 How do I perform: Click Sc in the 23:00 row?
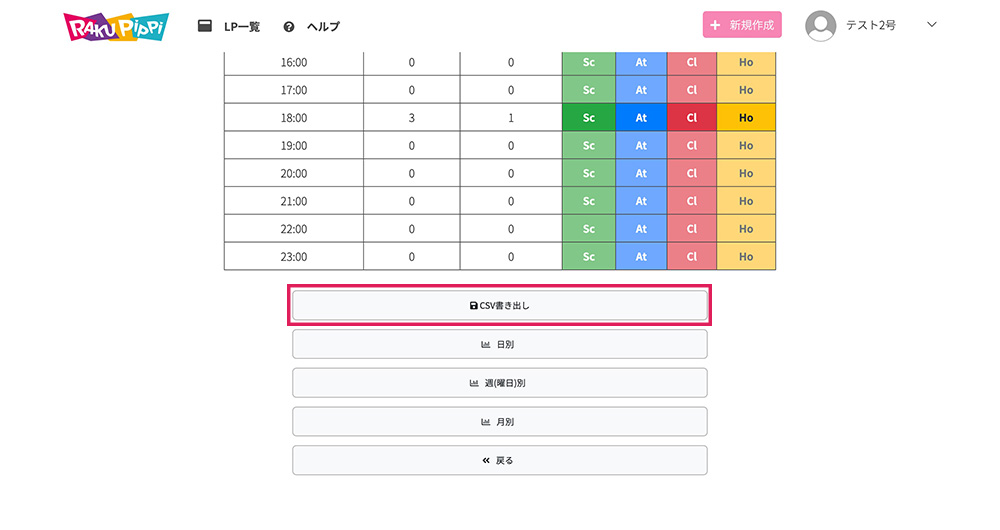click(x=589, y=256)
